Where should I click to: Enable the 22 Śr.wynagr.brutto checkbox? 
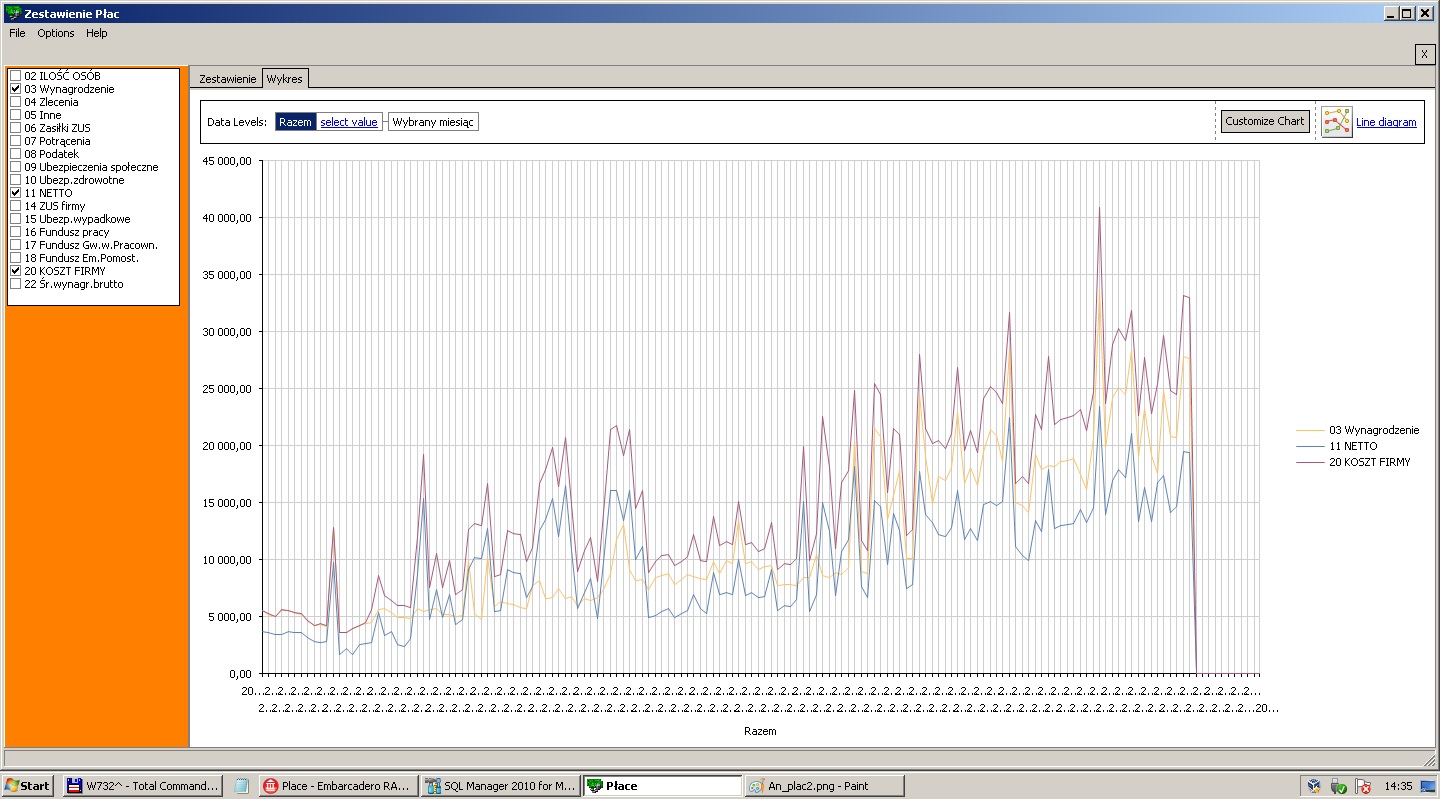16,284
